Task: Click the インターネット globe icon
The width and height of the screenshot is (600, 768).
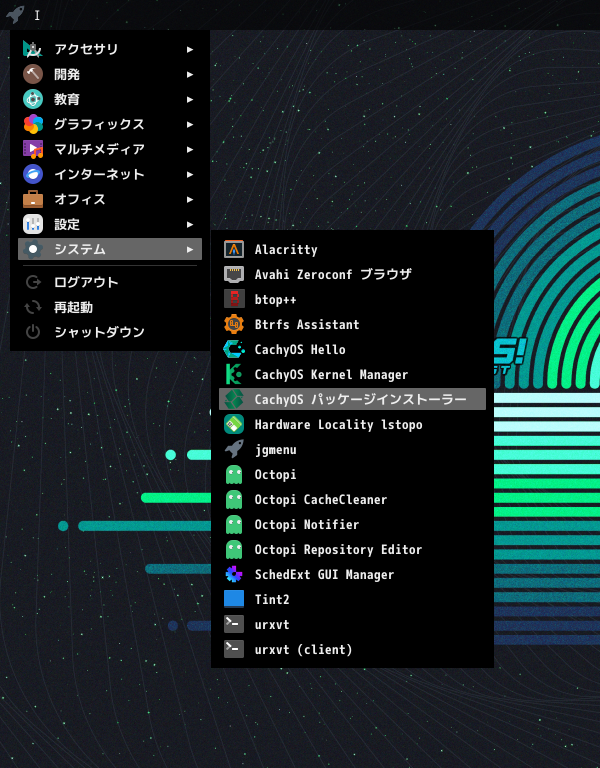Action: pos(33,174)
